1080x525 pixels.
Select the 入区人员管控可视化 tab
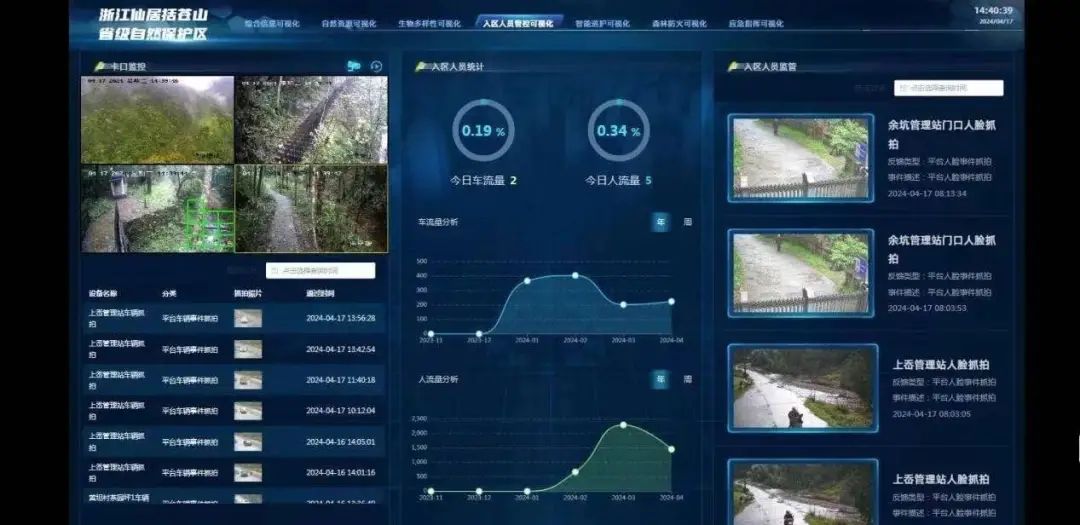(518, 23)
